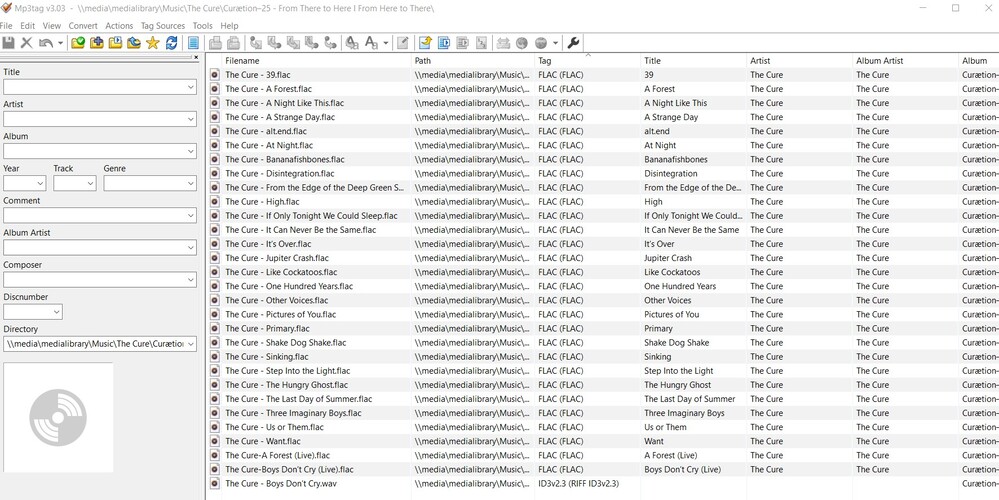The image size is (999, 500).
Task: Click the file icon for 39.flac
Action: click(x=215, y=75)
